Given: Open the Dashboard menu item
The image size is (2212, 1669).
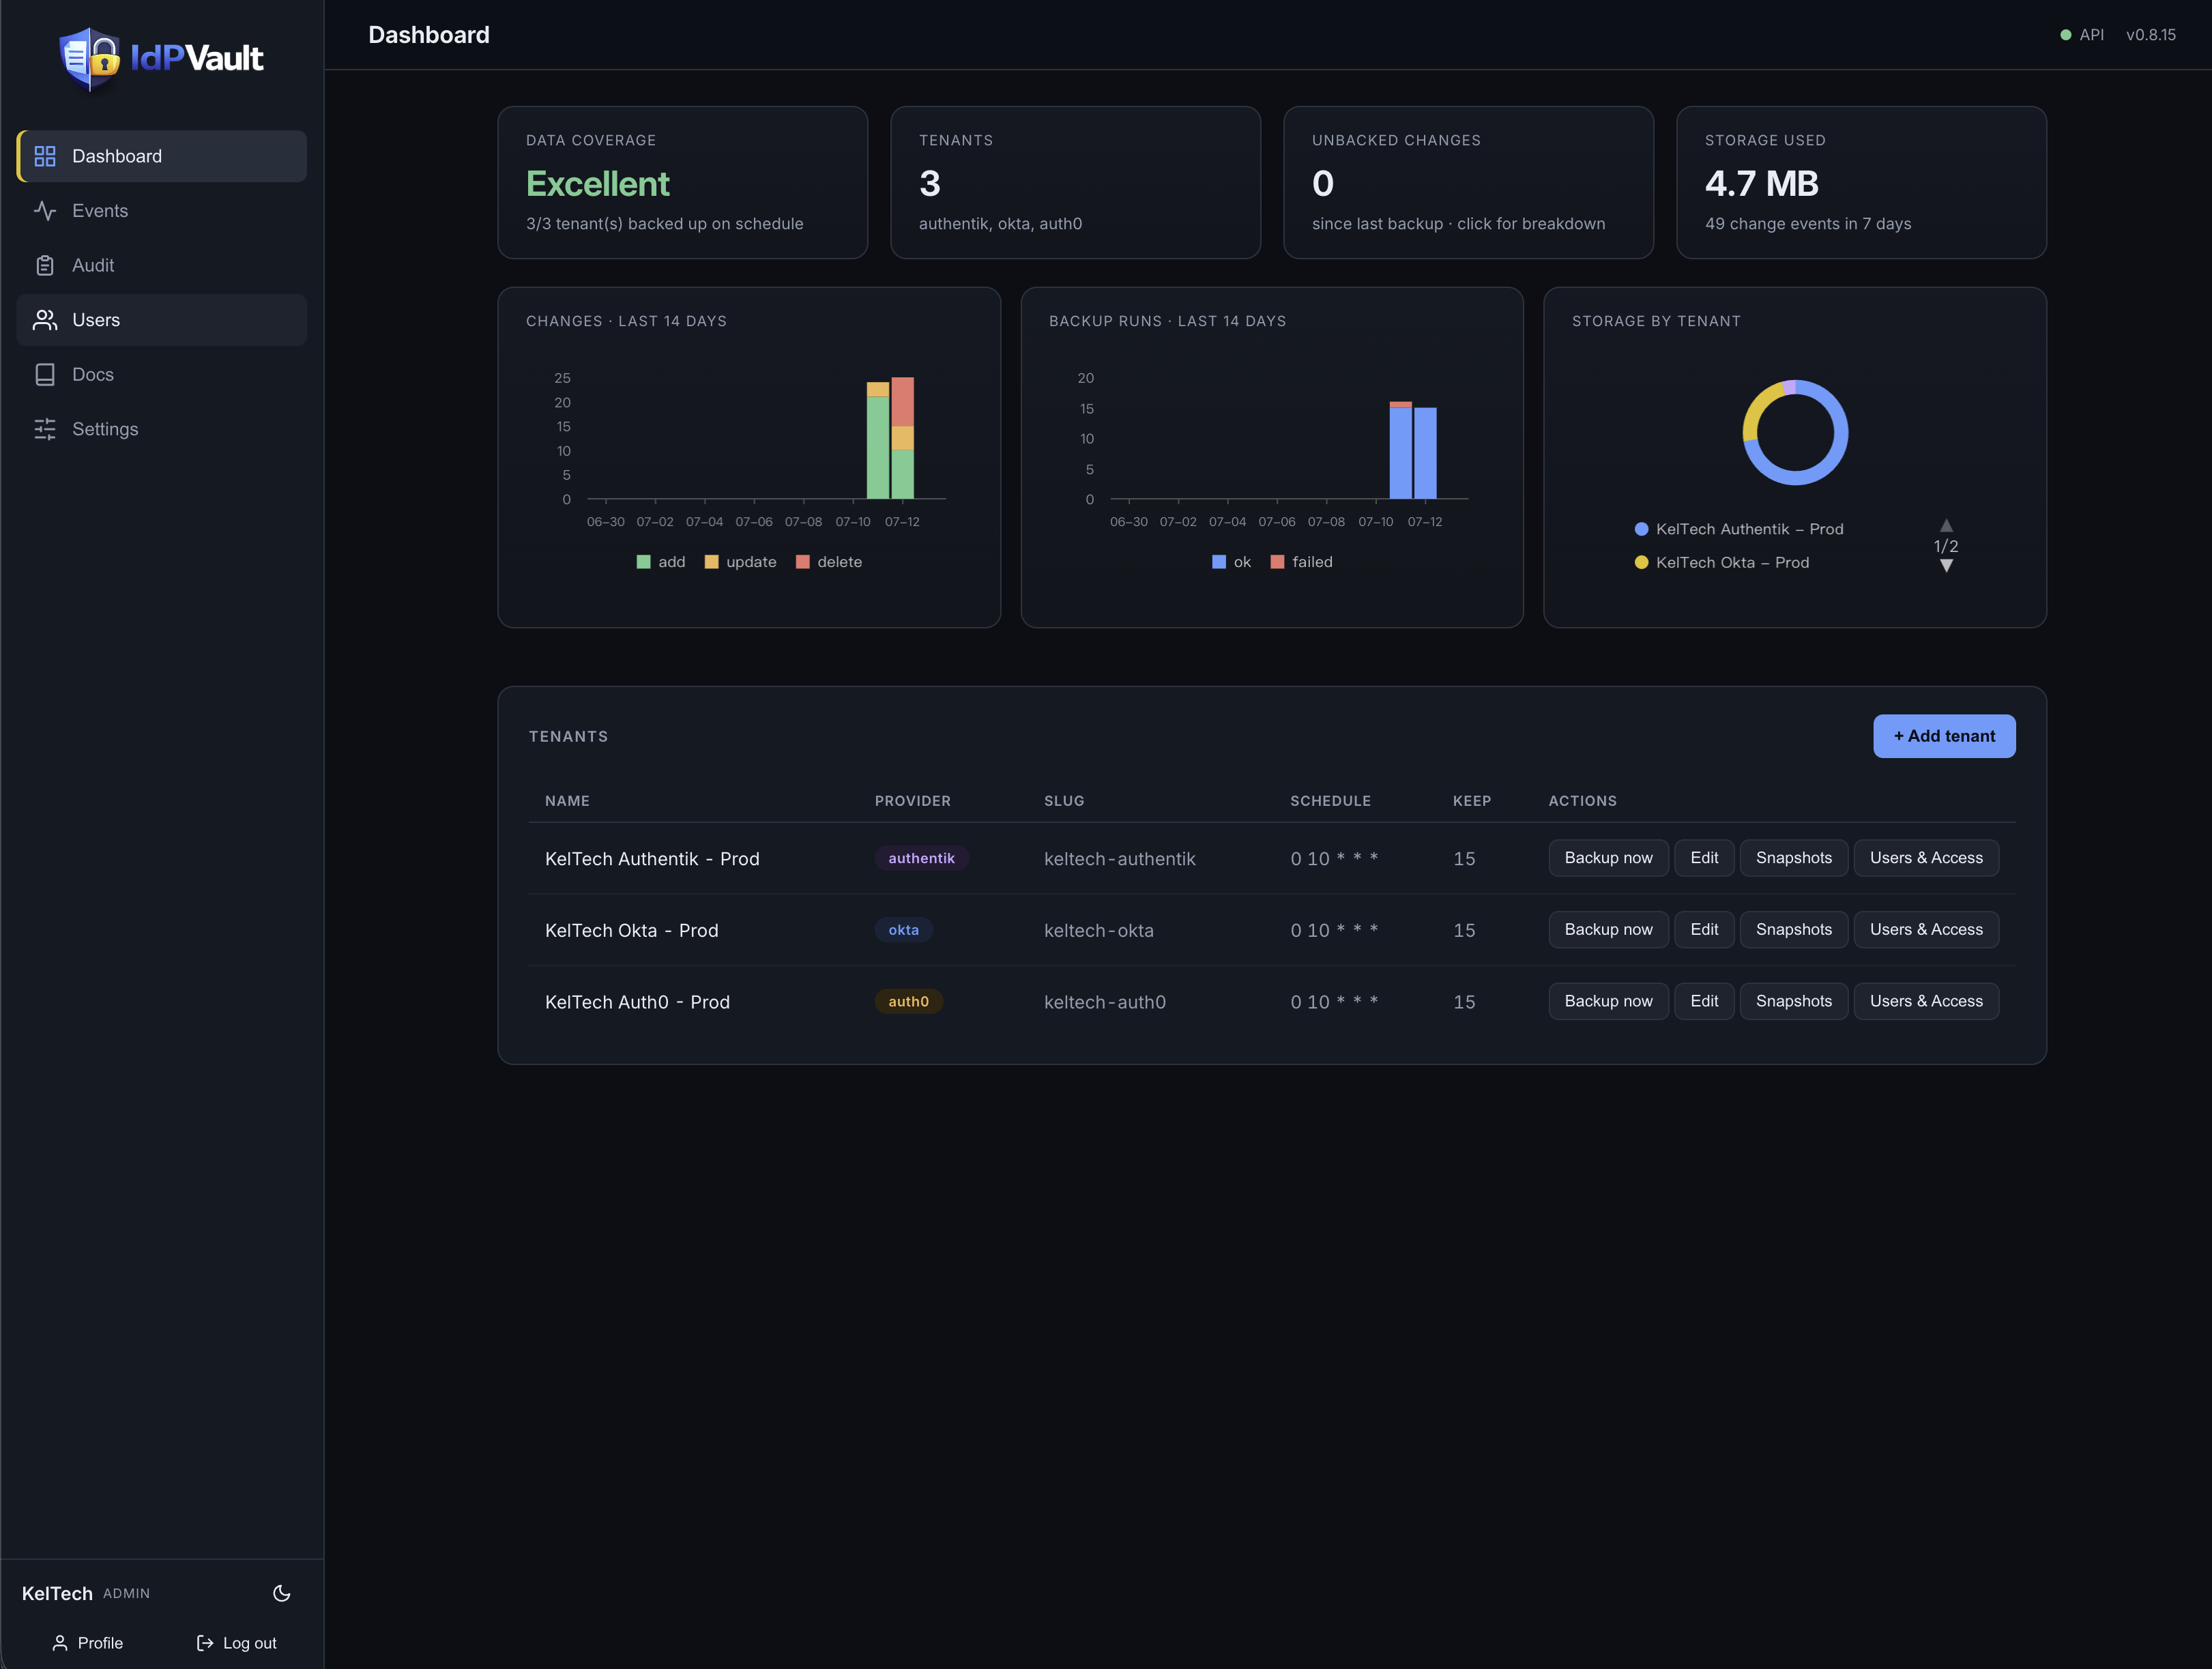Looking at the screenshot, I should click(162, 156).
